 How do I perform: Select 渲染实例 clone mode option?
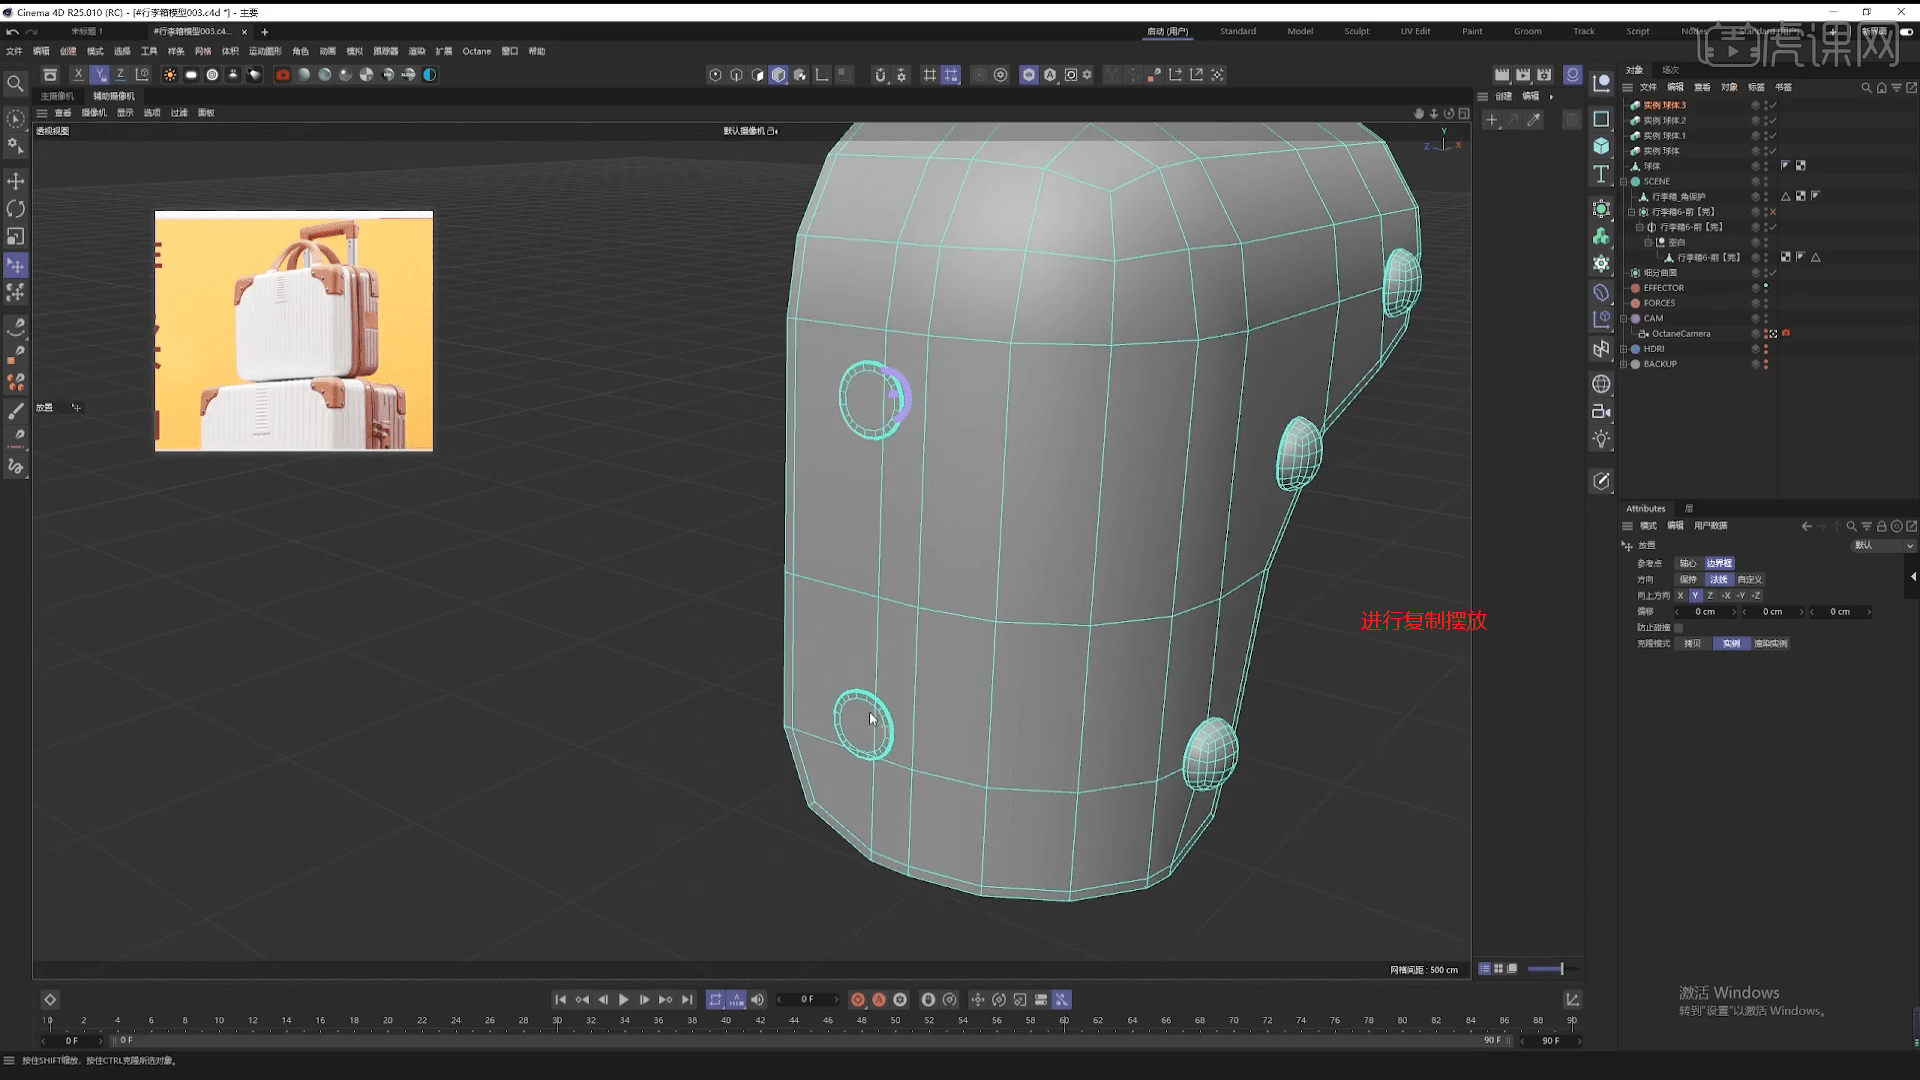click(x=1771, y=644)
